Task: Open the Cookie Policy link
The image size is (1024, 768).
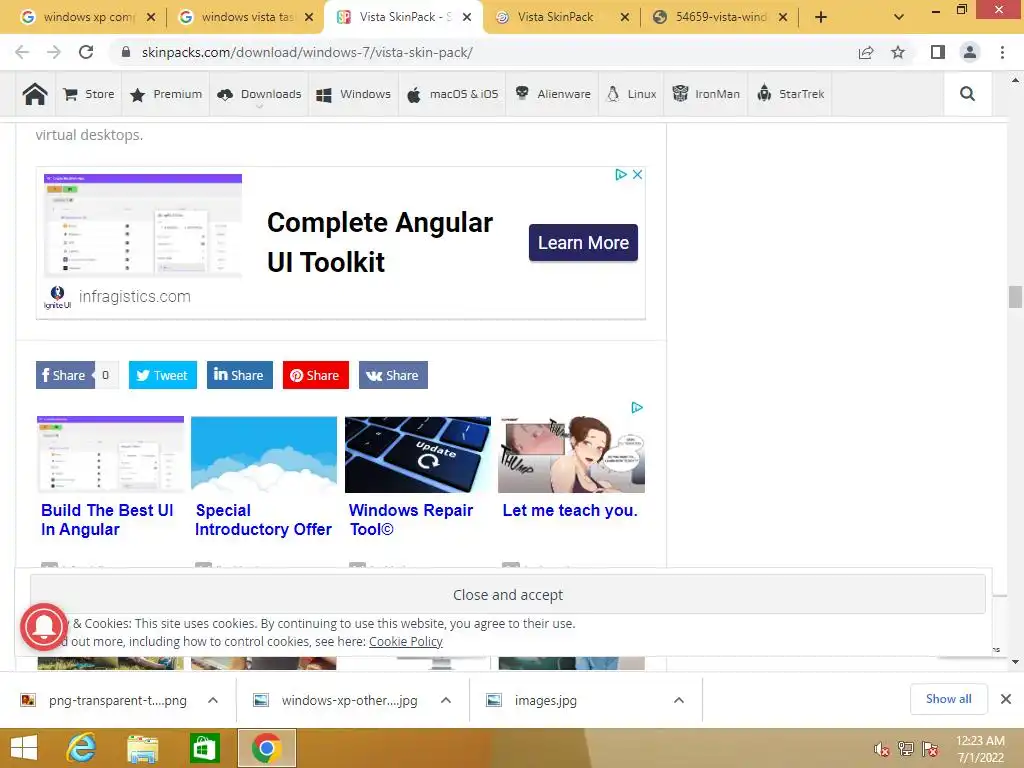Action: 406,642
